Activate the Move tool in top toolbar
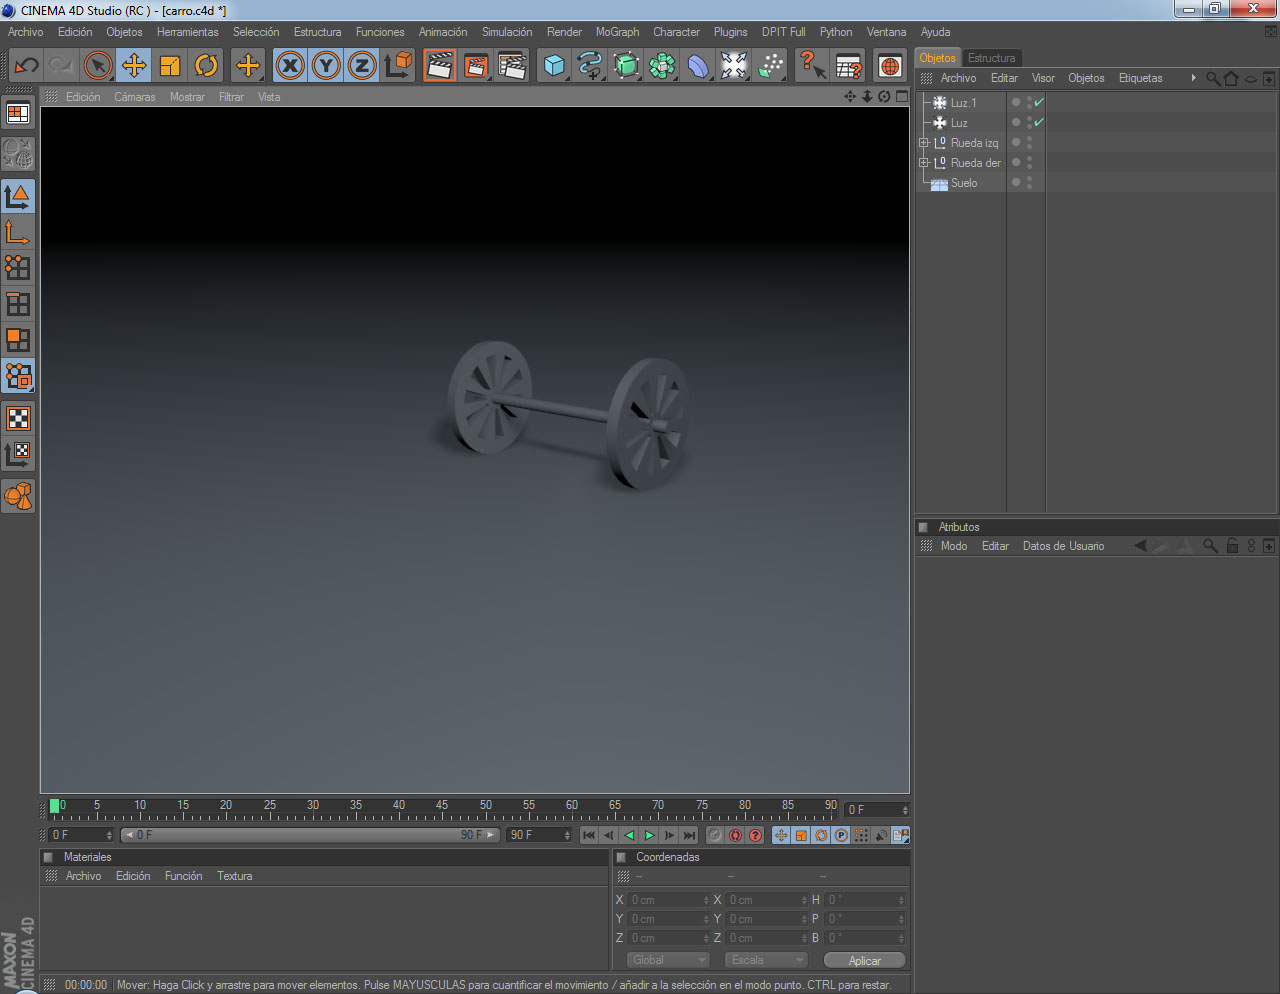Image resolution: width=1280 pixels, height=994 pixels. click(x=134, y=66)
